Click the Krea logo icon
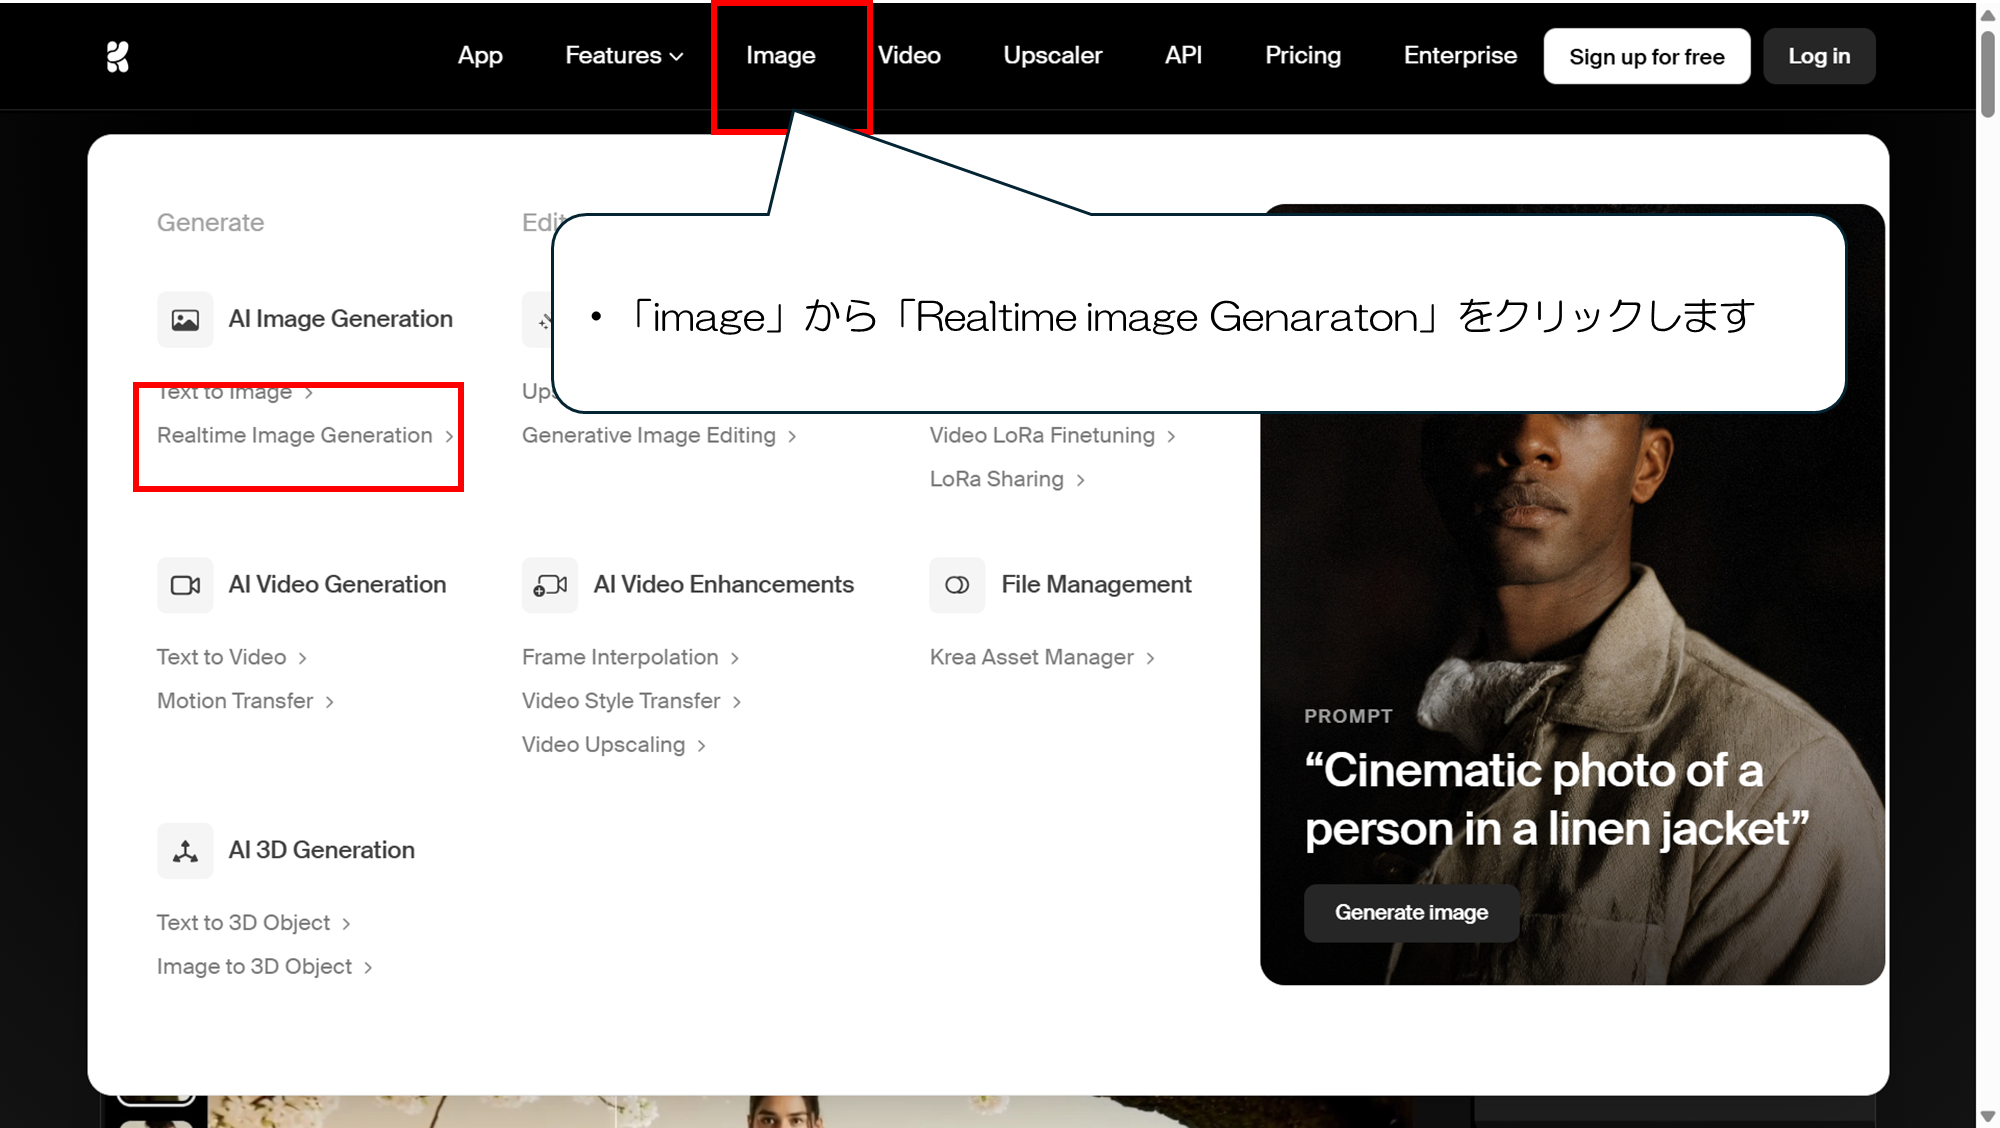Screen dimensions: 2000x1128 118,57
